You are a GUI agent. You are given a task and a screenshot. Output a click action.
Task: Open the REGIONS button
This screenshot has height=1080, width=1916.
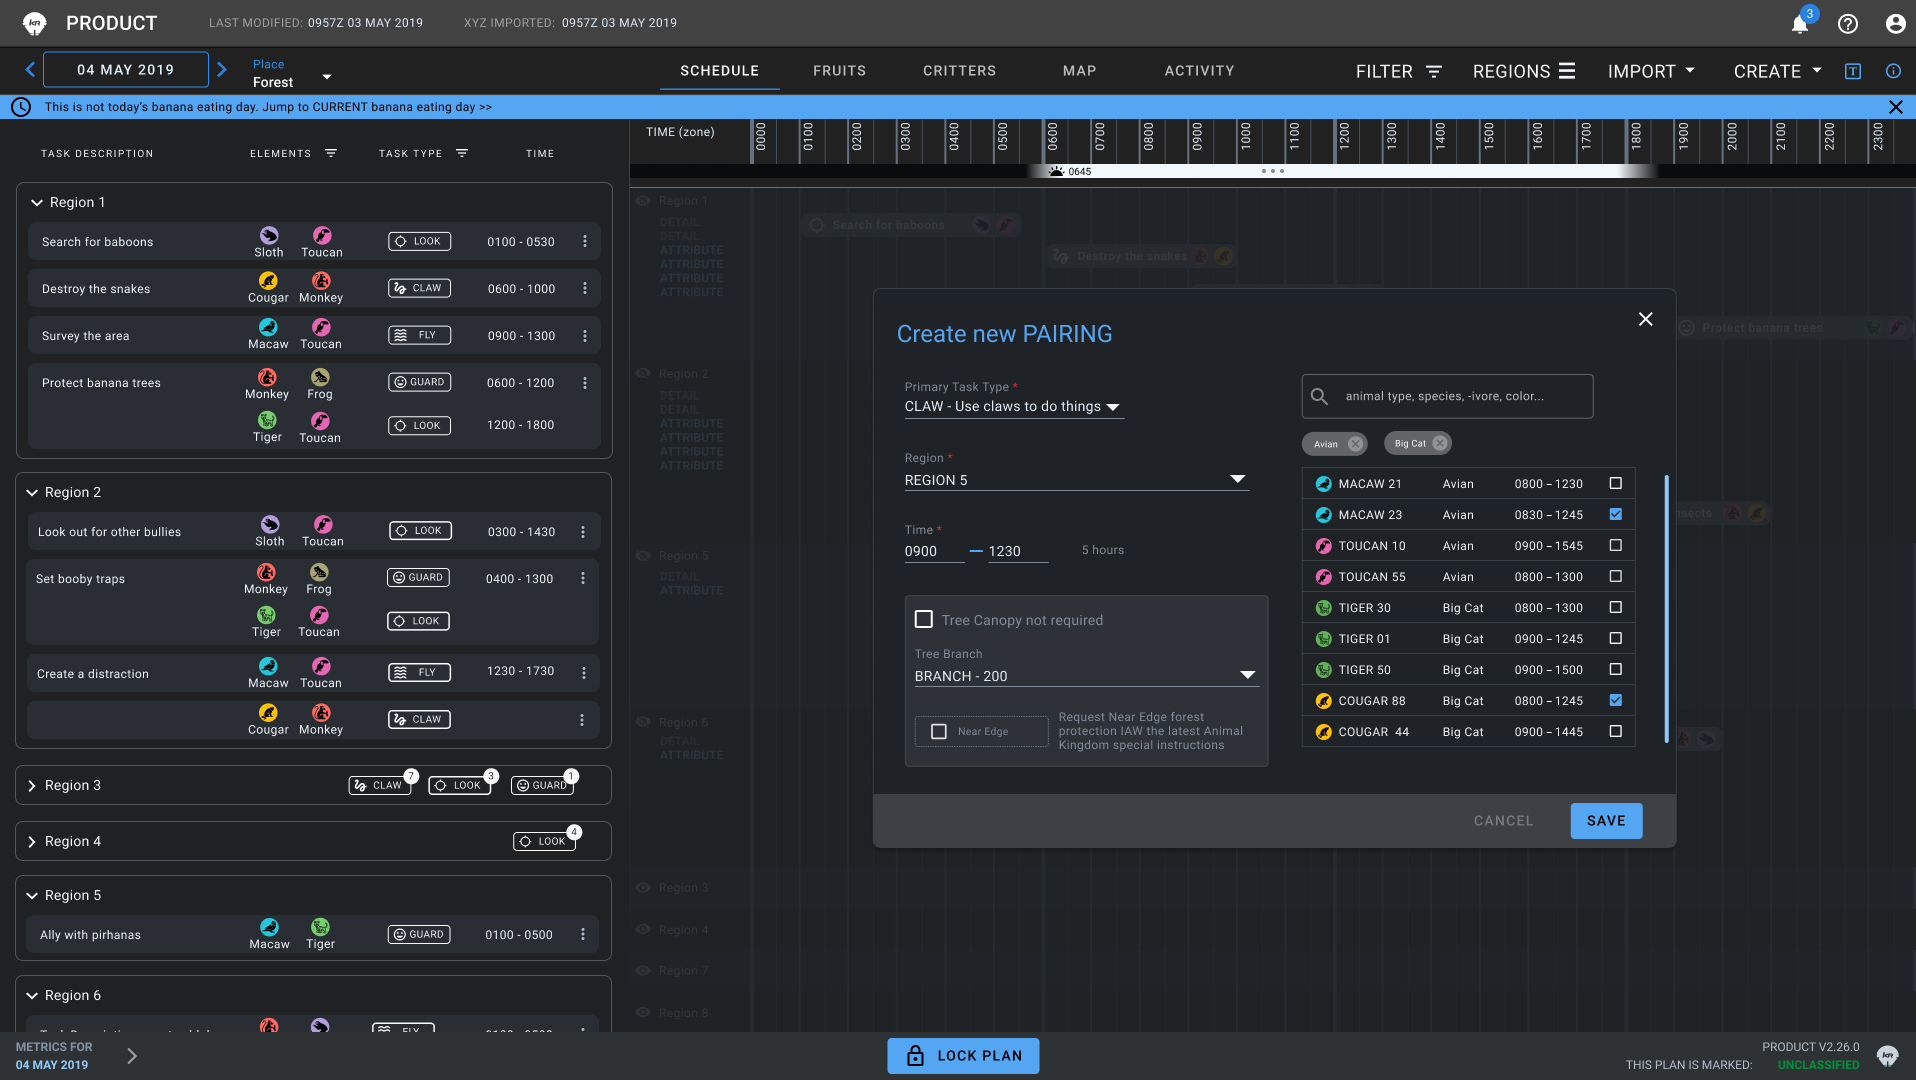pyautogui.click(x=1523, y=71)
